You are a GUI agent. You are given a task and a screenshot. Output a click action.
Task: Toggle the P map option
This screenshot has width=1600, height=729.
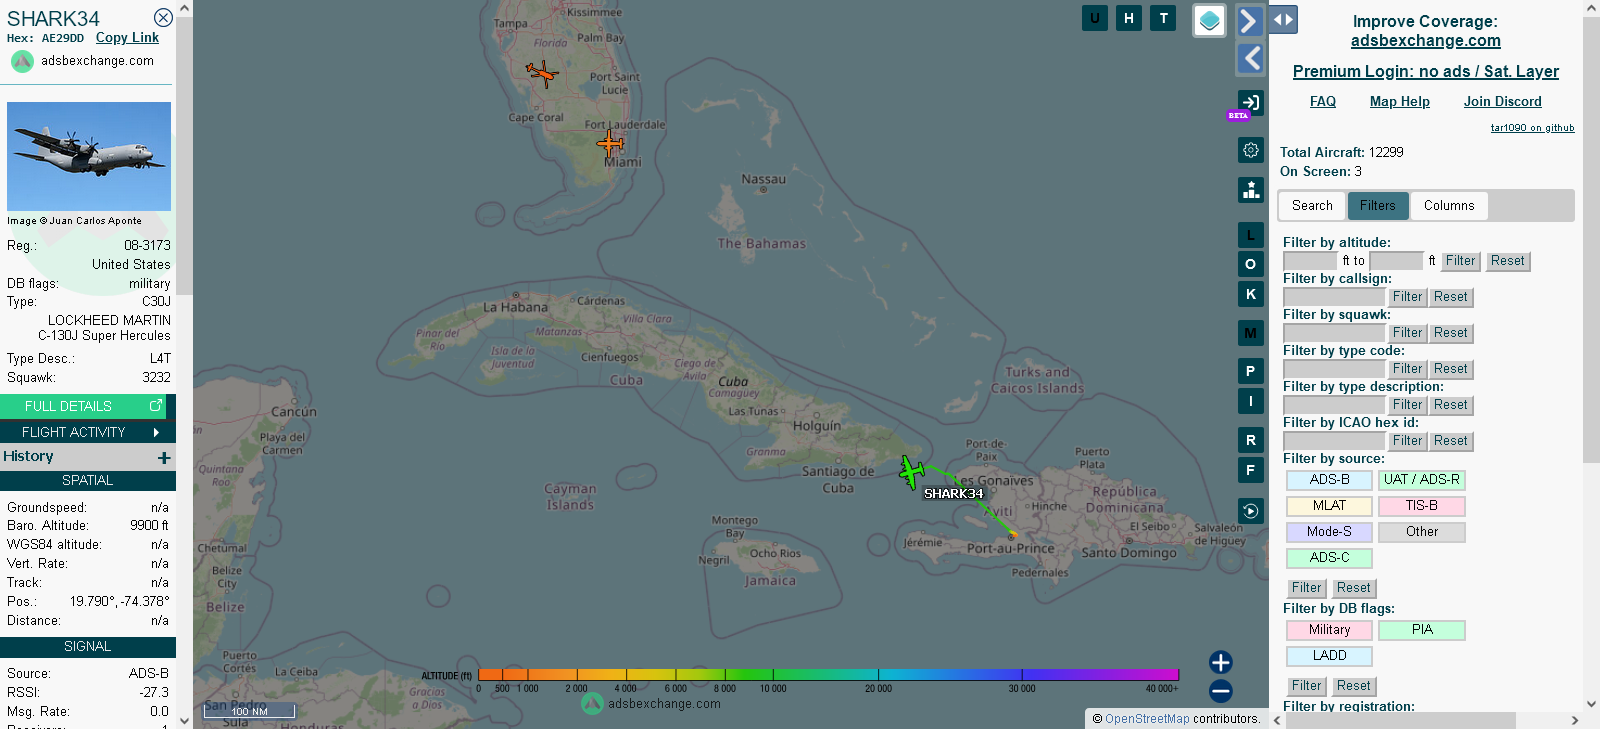1251,371
